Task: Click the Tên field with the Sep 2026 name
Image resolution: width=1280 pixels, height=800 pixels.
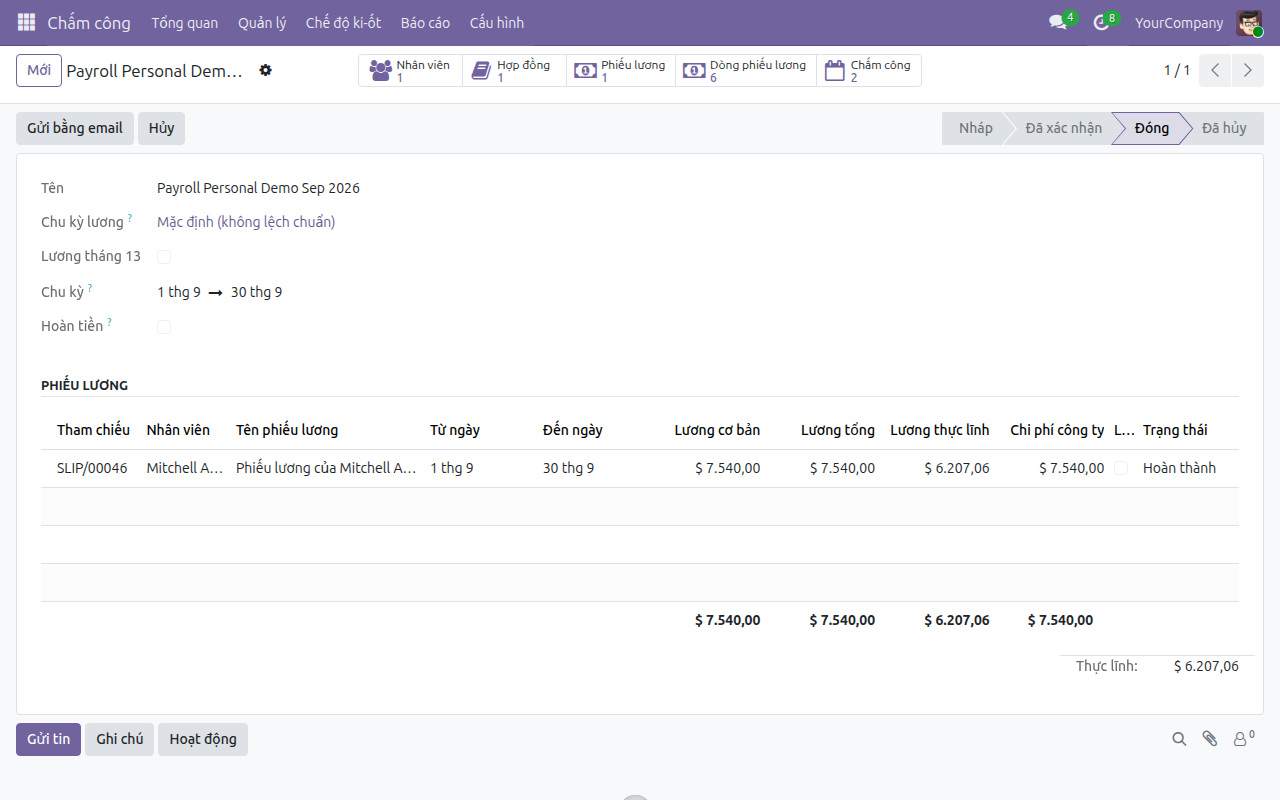Action: [258, 188]
